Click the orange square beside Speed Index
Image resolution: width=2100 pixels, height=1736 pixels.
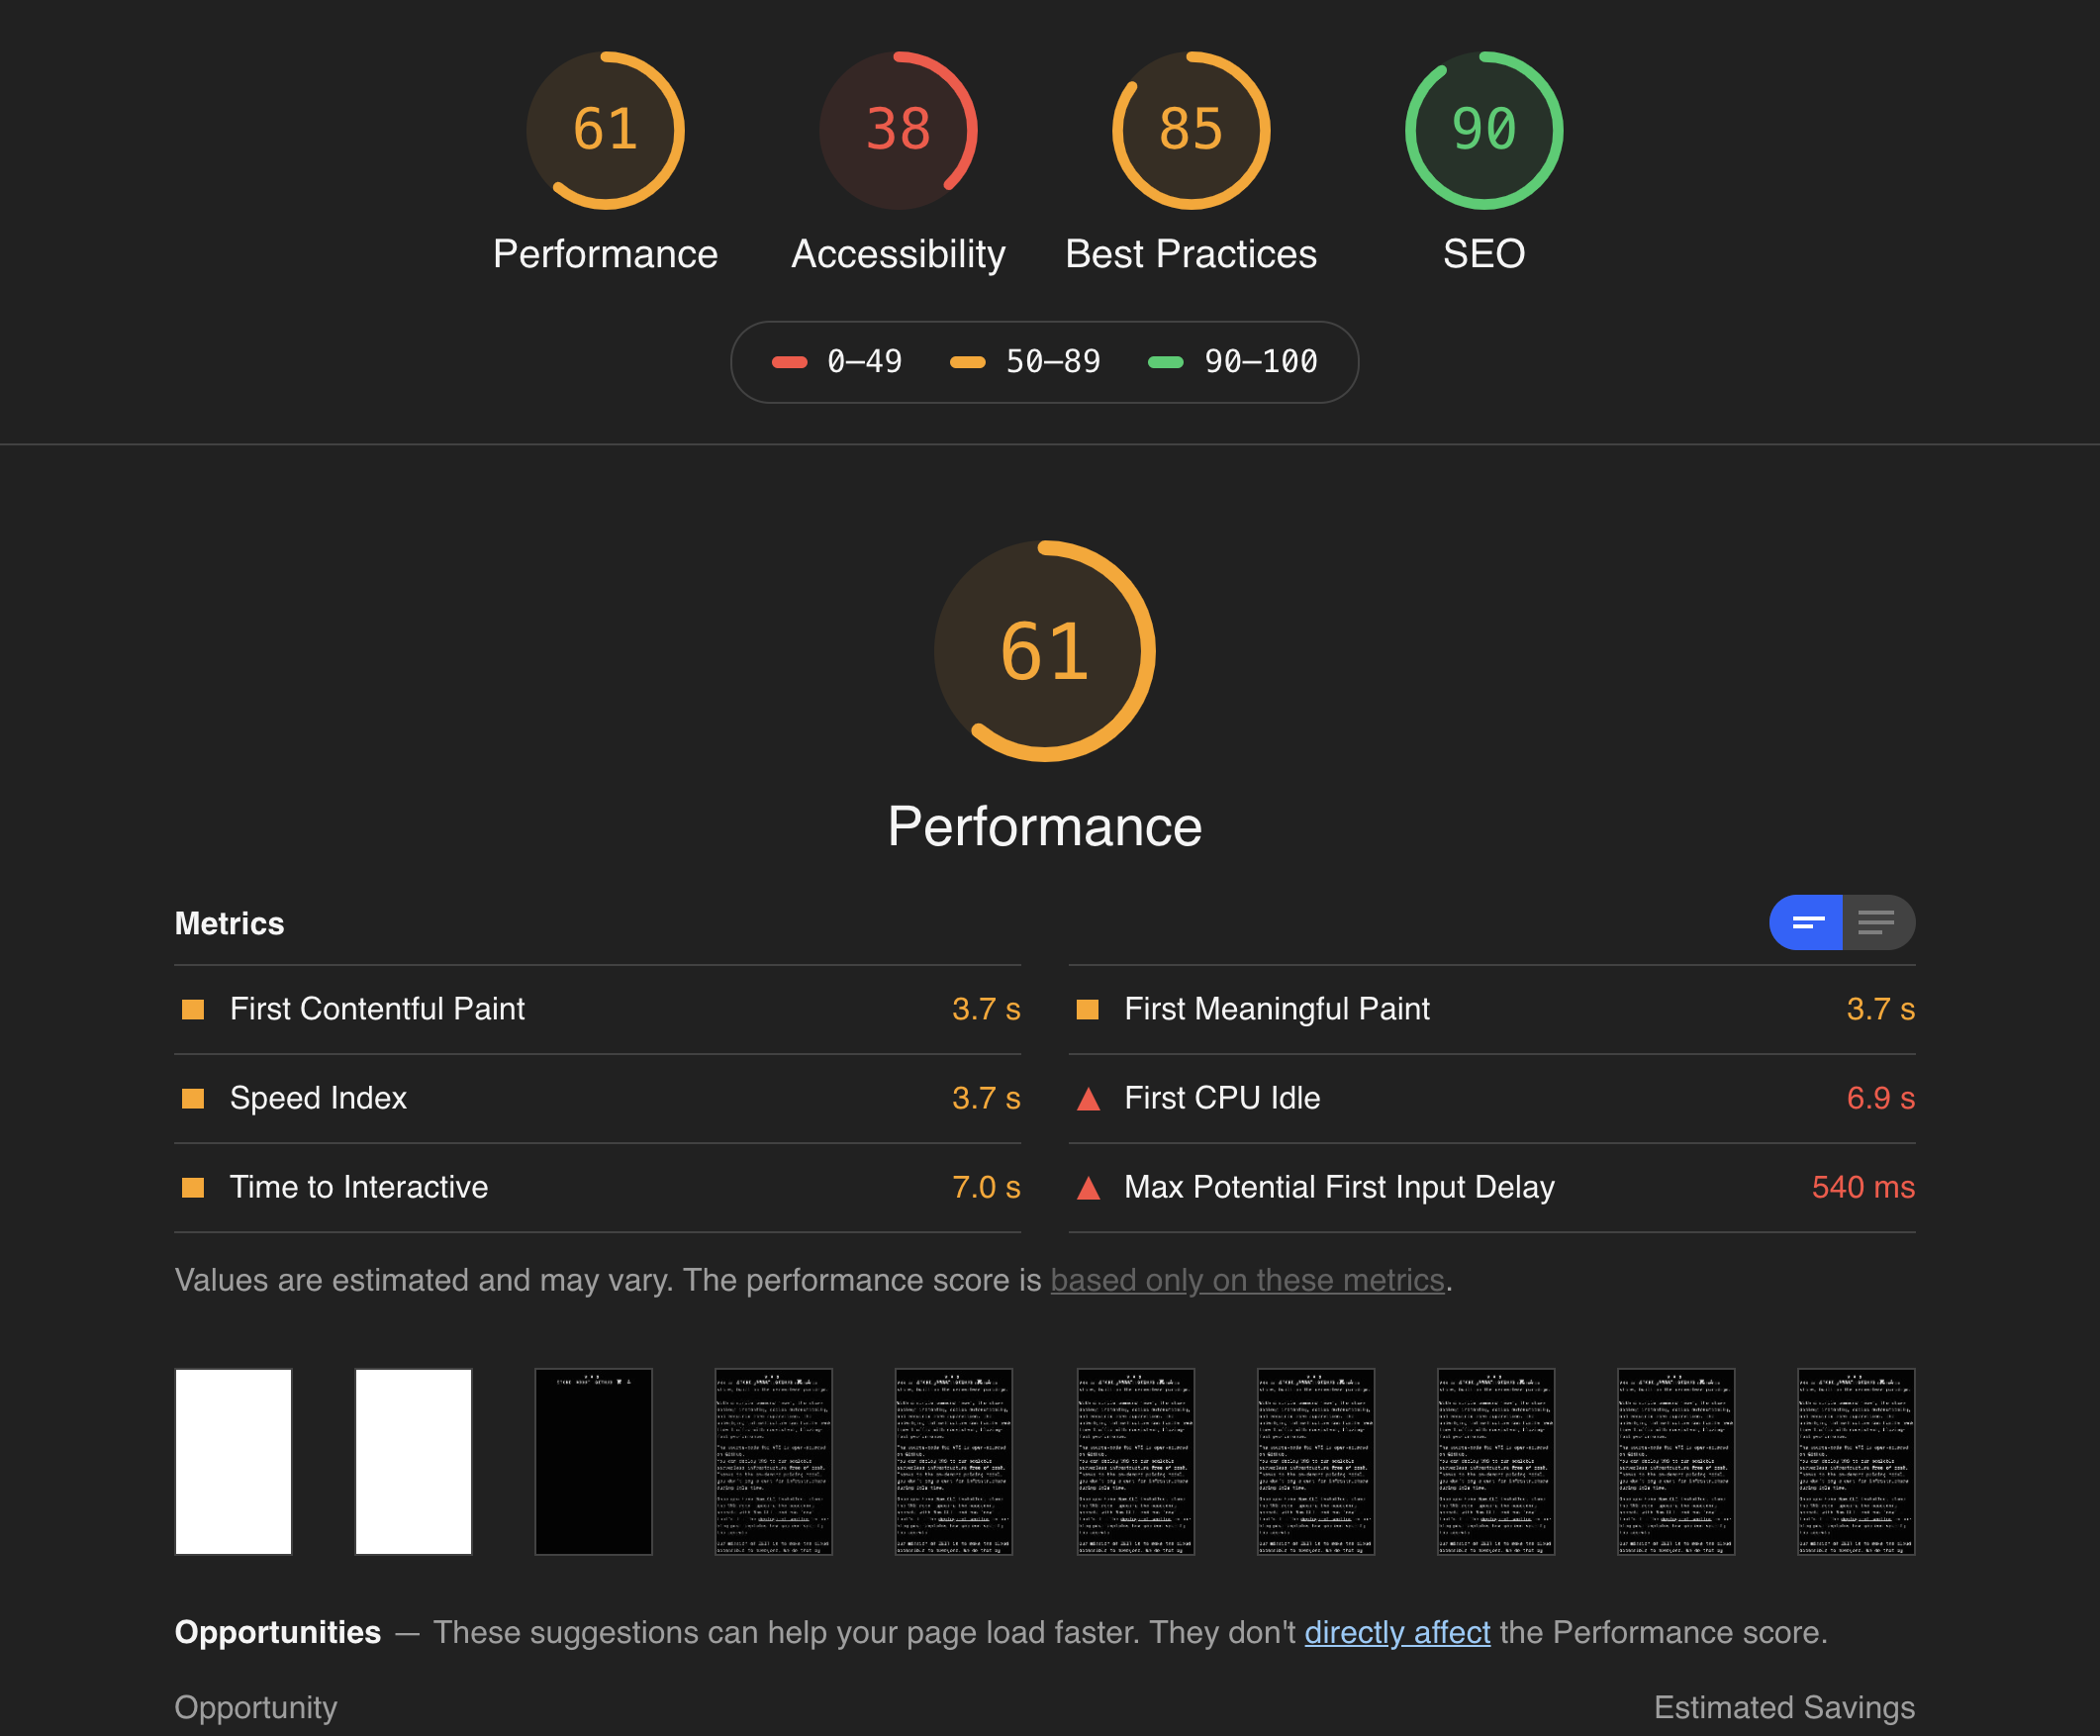[193, 1098]
